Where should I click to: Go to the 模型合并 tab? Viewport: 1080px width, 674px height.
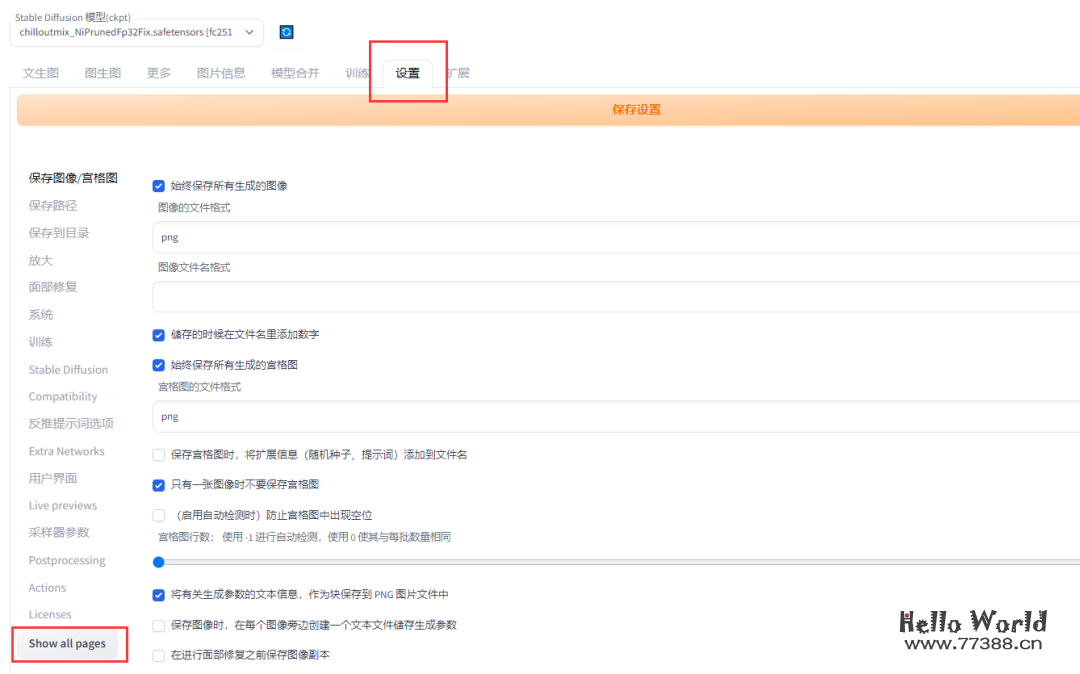(295, 73)
